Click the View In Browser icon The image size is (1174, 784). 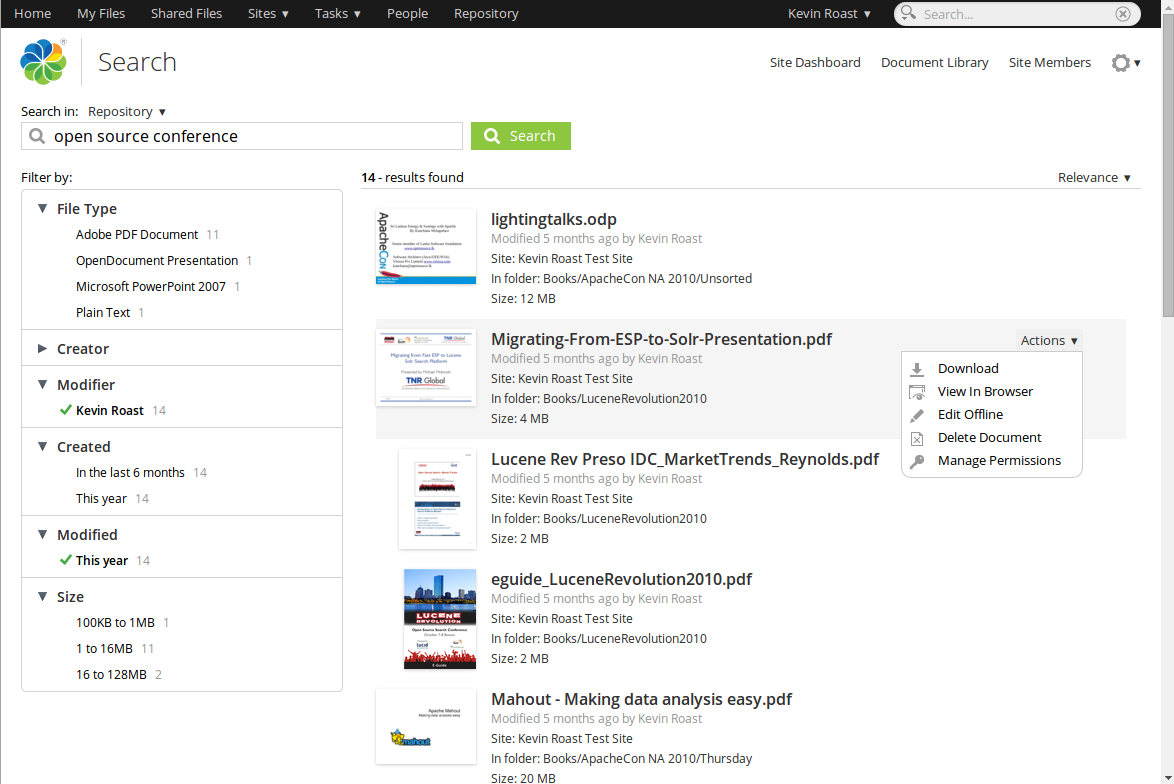click(917, 392)
